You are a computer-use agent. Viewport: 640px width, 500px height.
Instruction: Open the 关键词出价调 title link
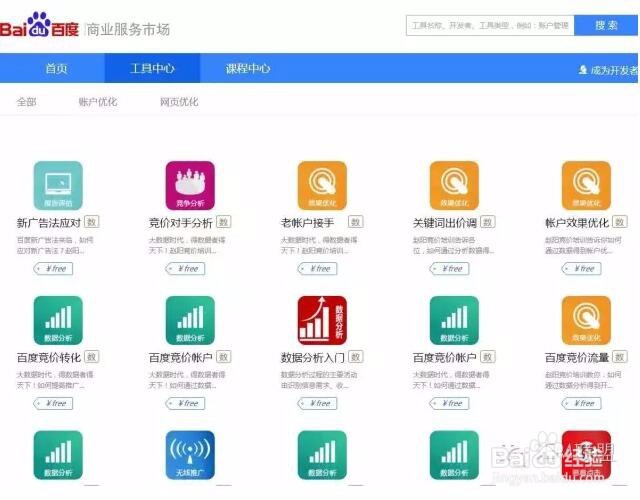(445, 222)
